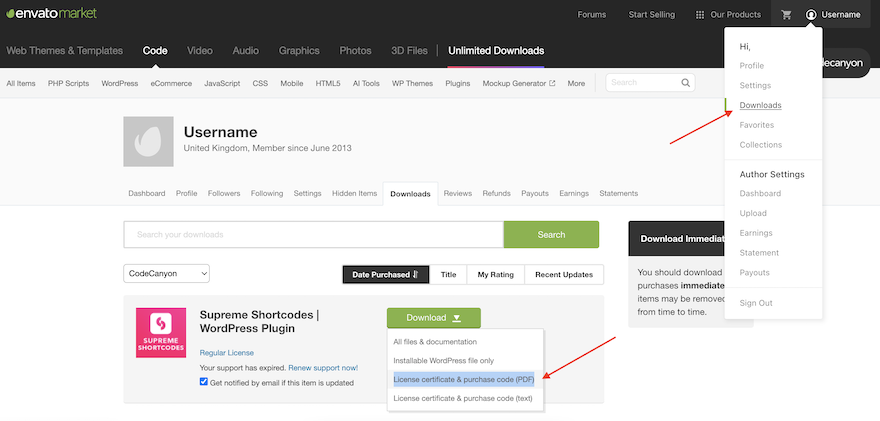Screen dimensions: 880x421
Task: Open the Code marketplace section
Action: coord(155,51)
